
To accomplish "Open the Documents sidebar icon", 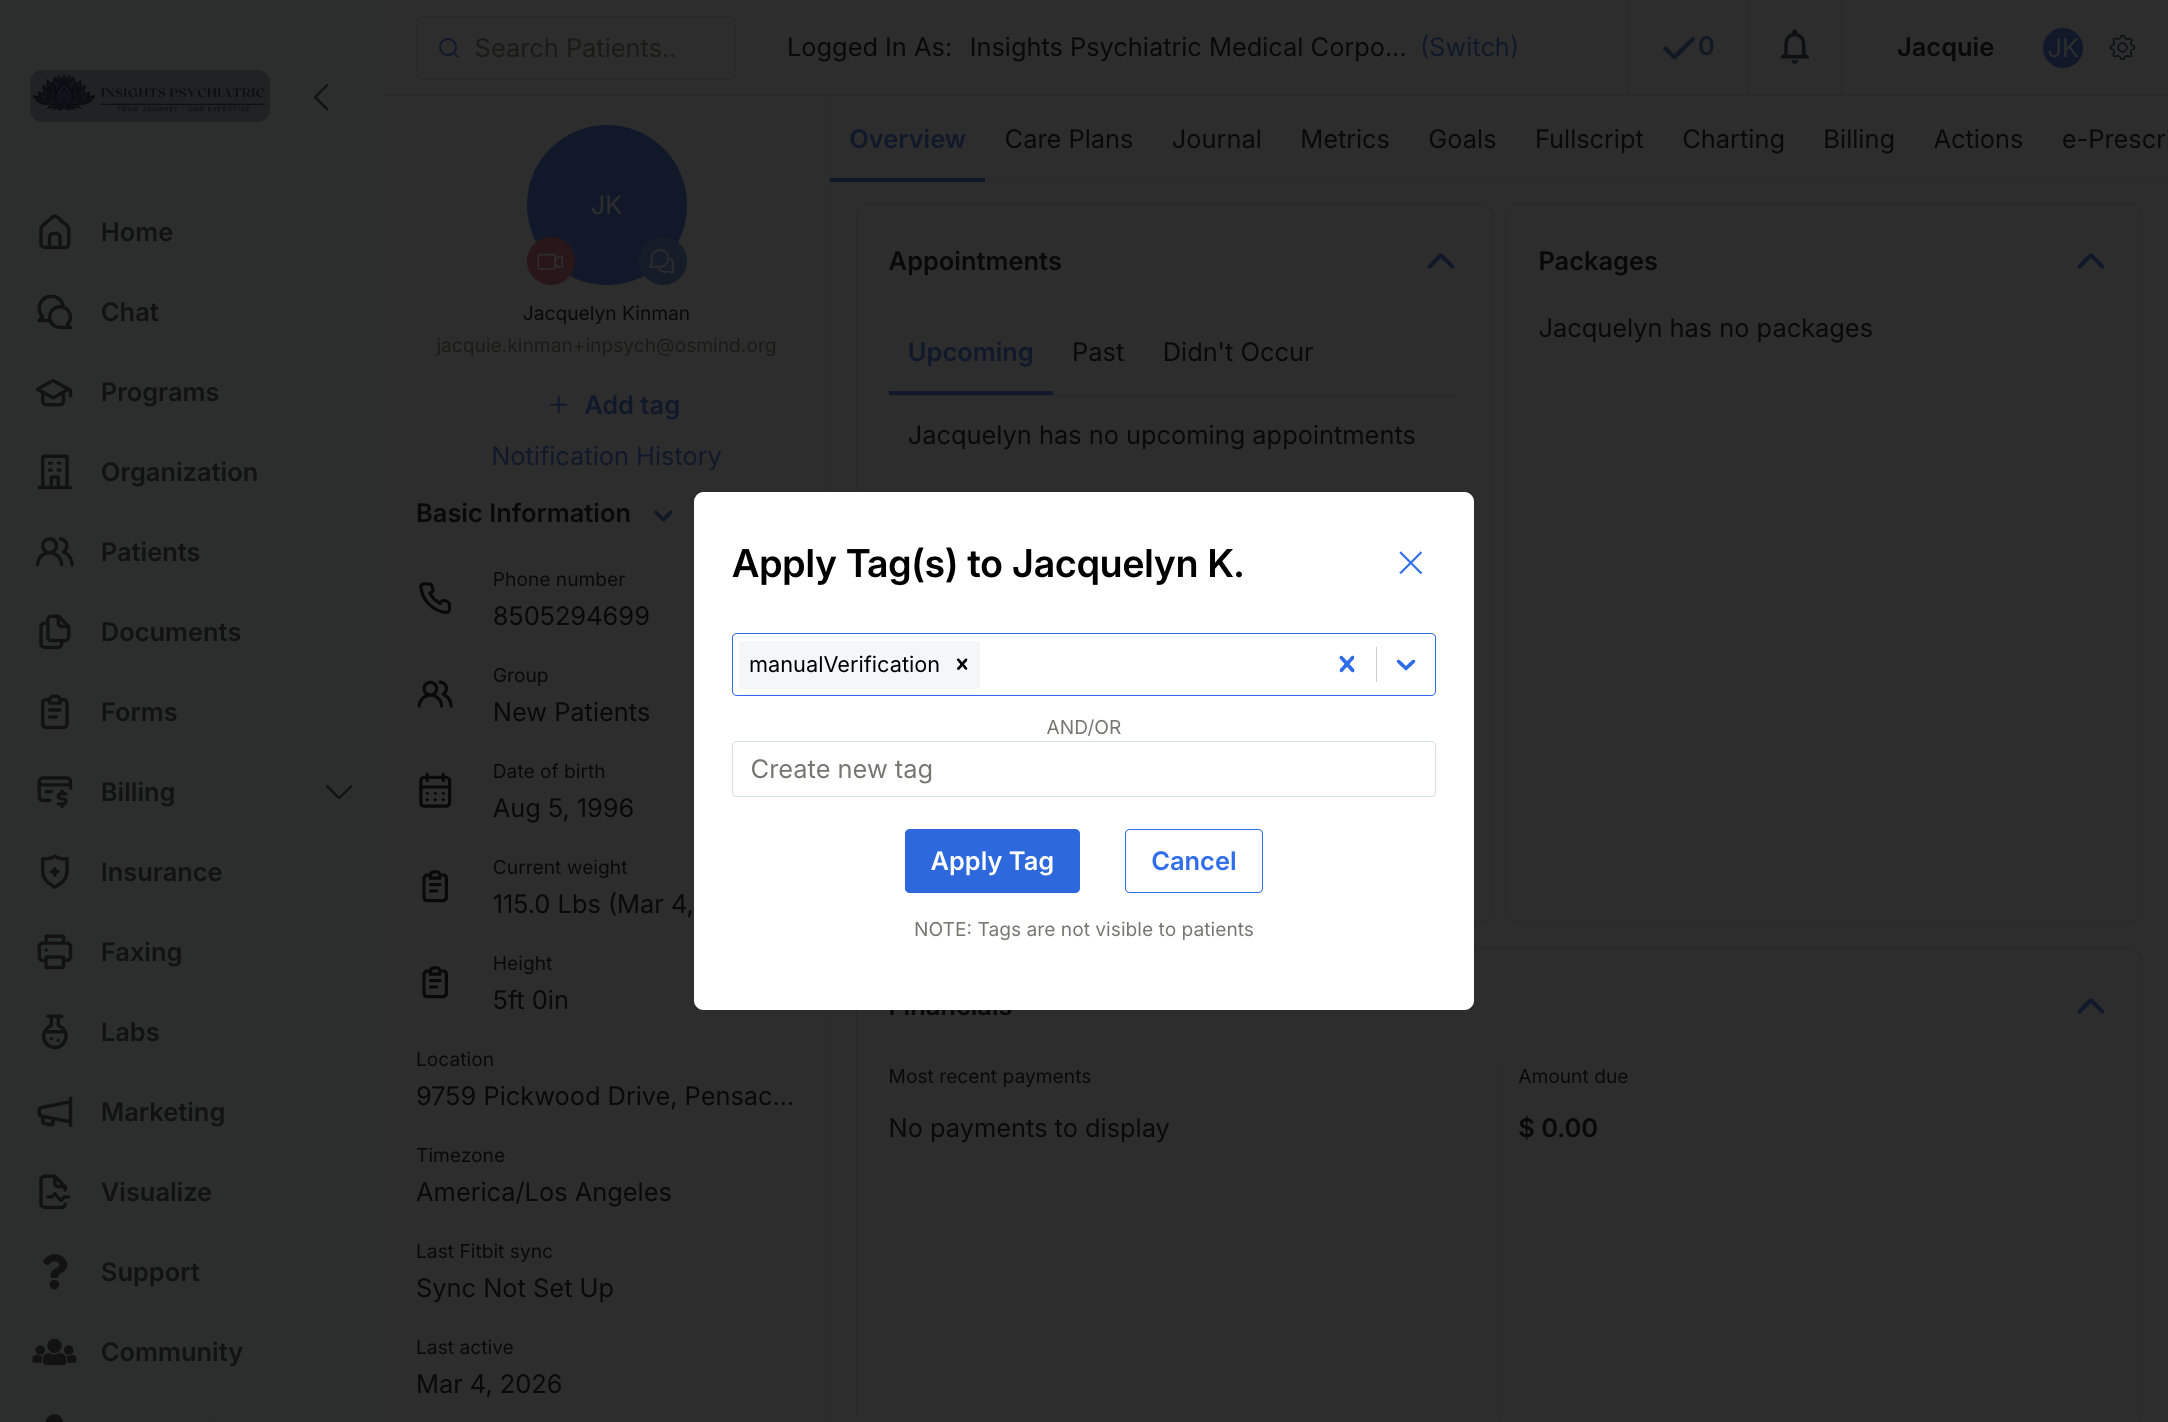I will click(x=55, y=632).
